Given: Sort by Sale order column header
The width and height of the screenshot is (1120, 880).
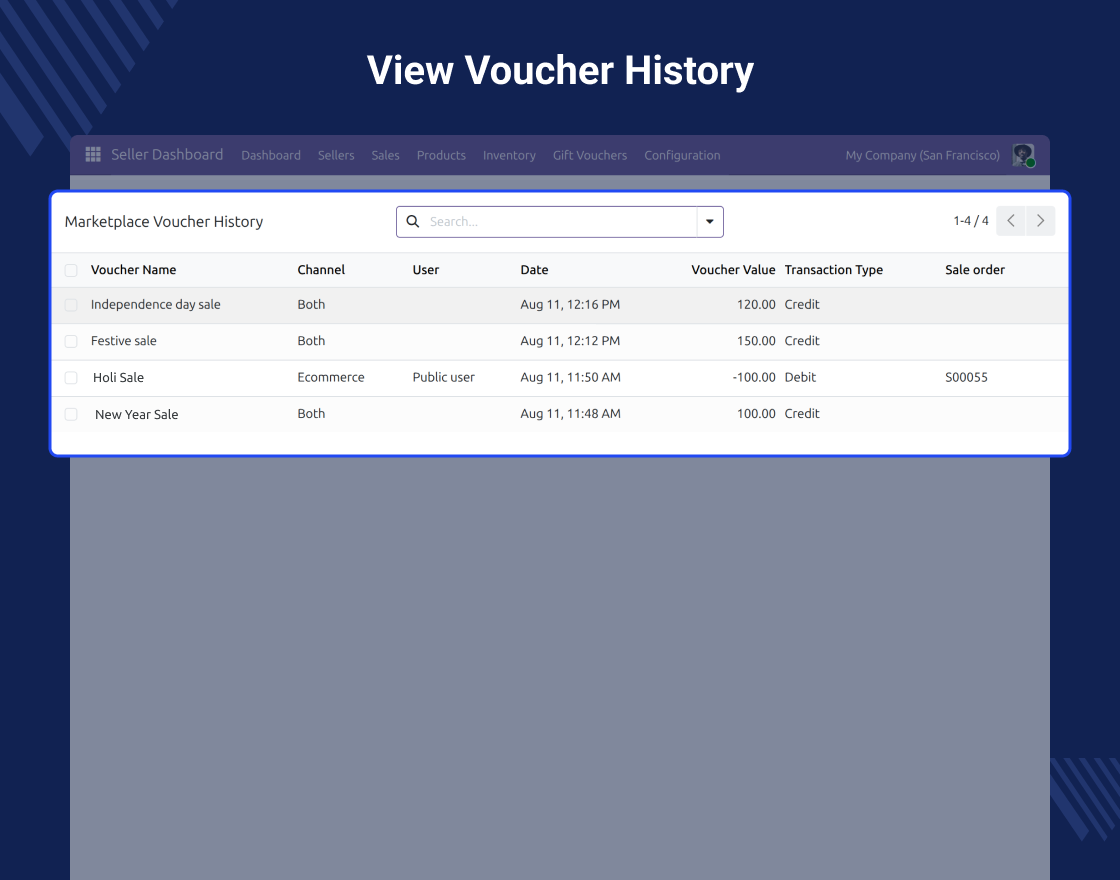Looking at the screenshot, I should (x=975, y=269).
